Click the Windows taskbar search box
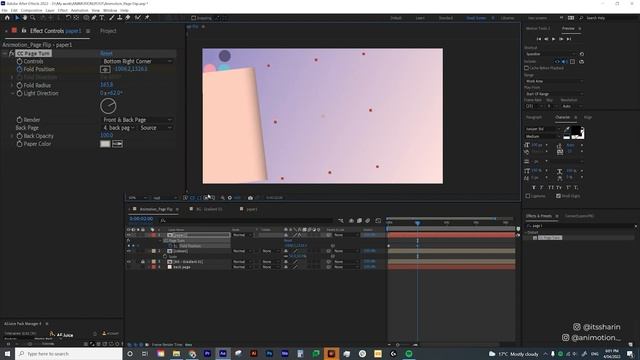Image resolution: width=640 pixels, height=360 pixels. click(x=69, y=353)
